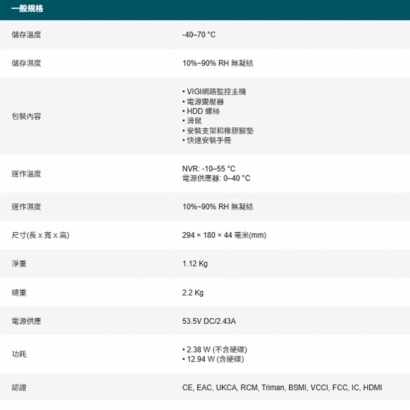Click the 電源變壓器 list item
Screen dimensions: 410x410
(203, 102)
